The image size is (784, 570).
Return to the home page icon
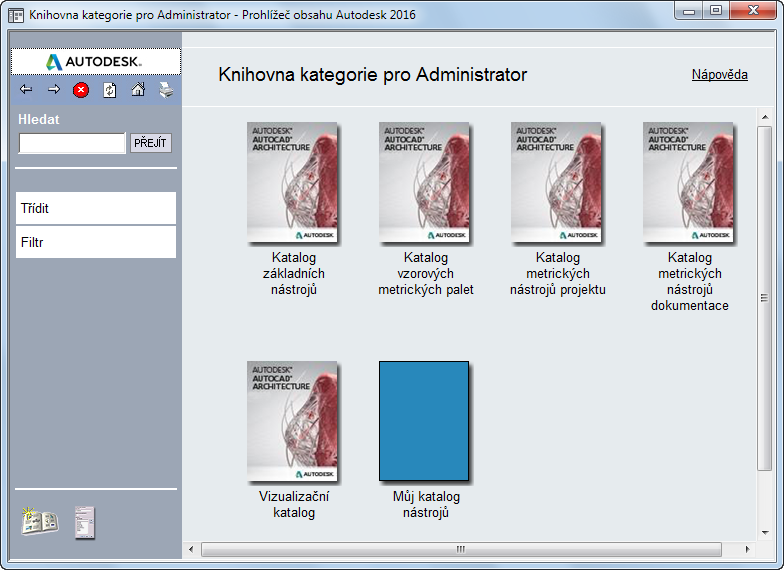[138, 90]
